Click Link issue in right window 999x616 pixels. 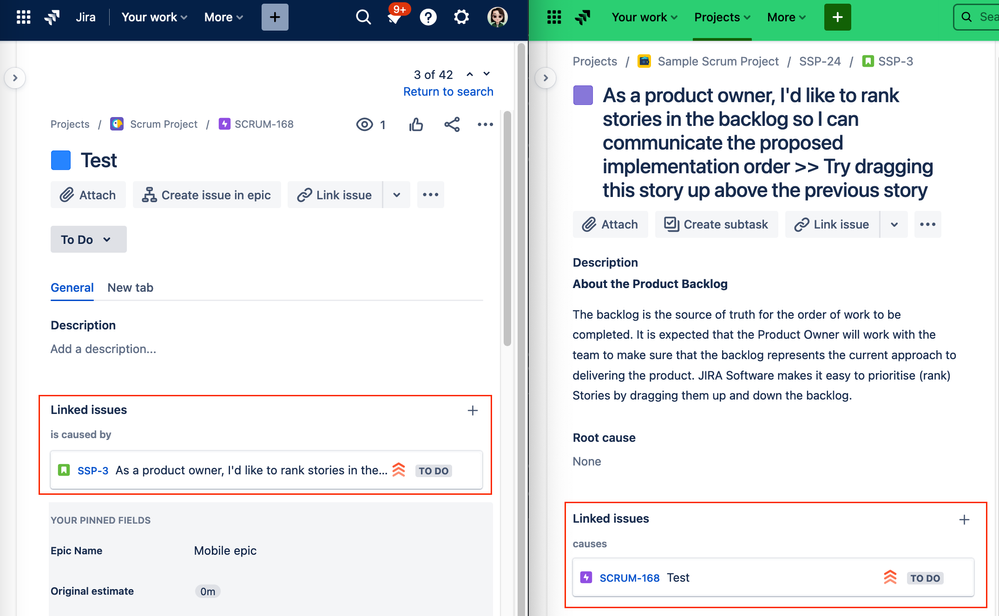tap(832, 224)
